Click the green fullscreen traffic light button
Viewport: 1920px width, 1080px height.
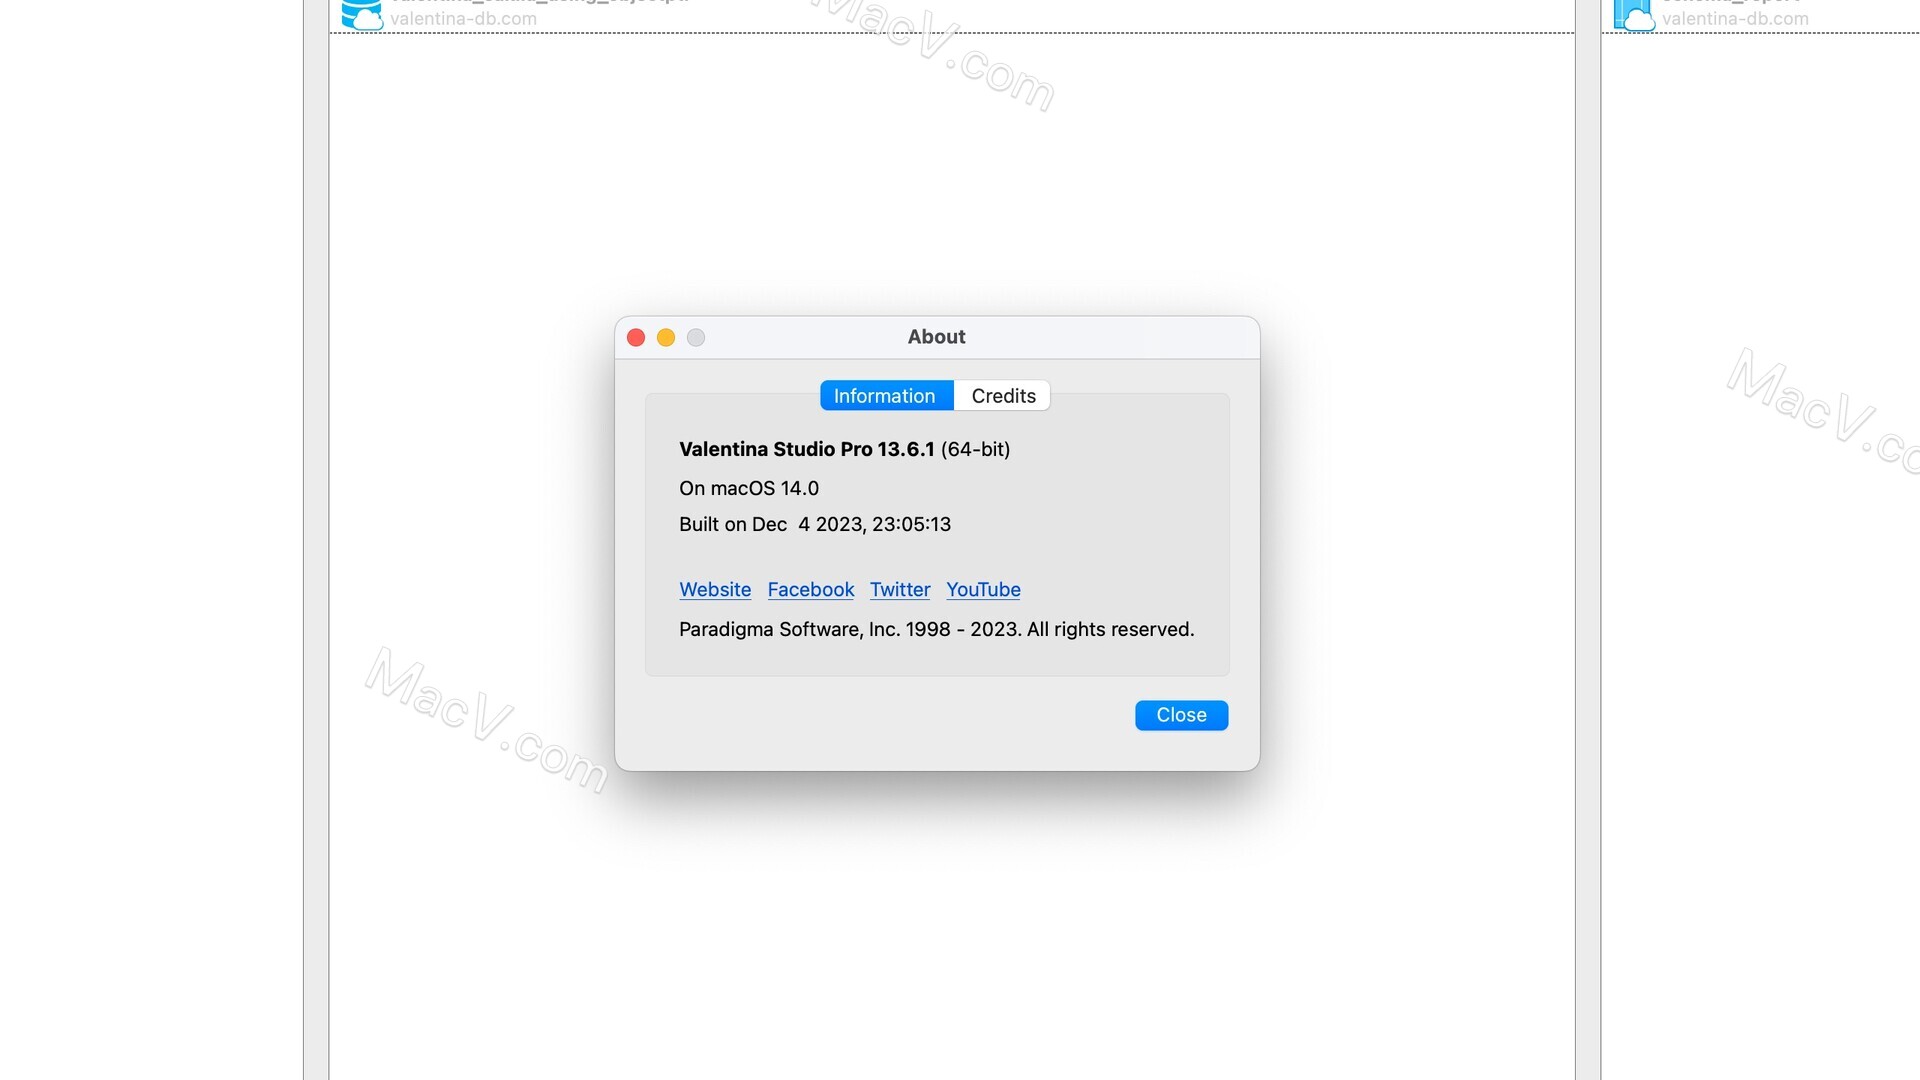point(695,338)
